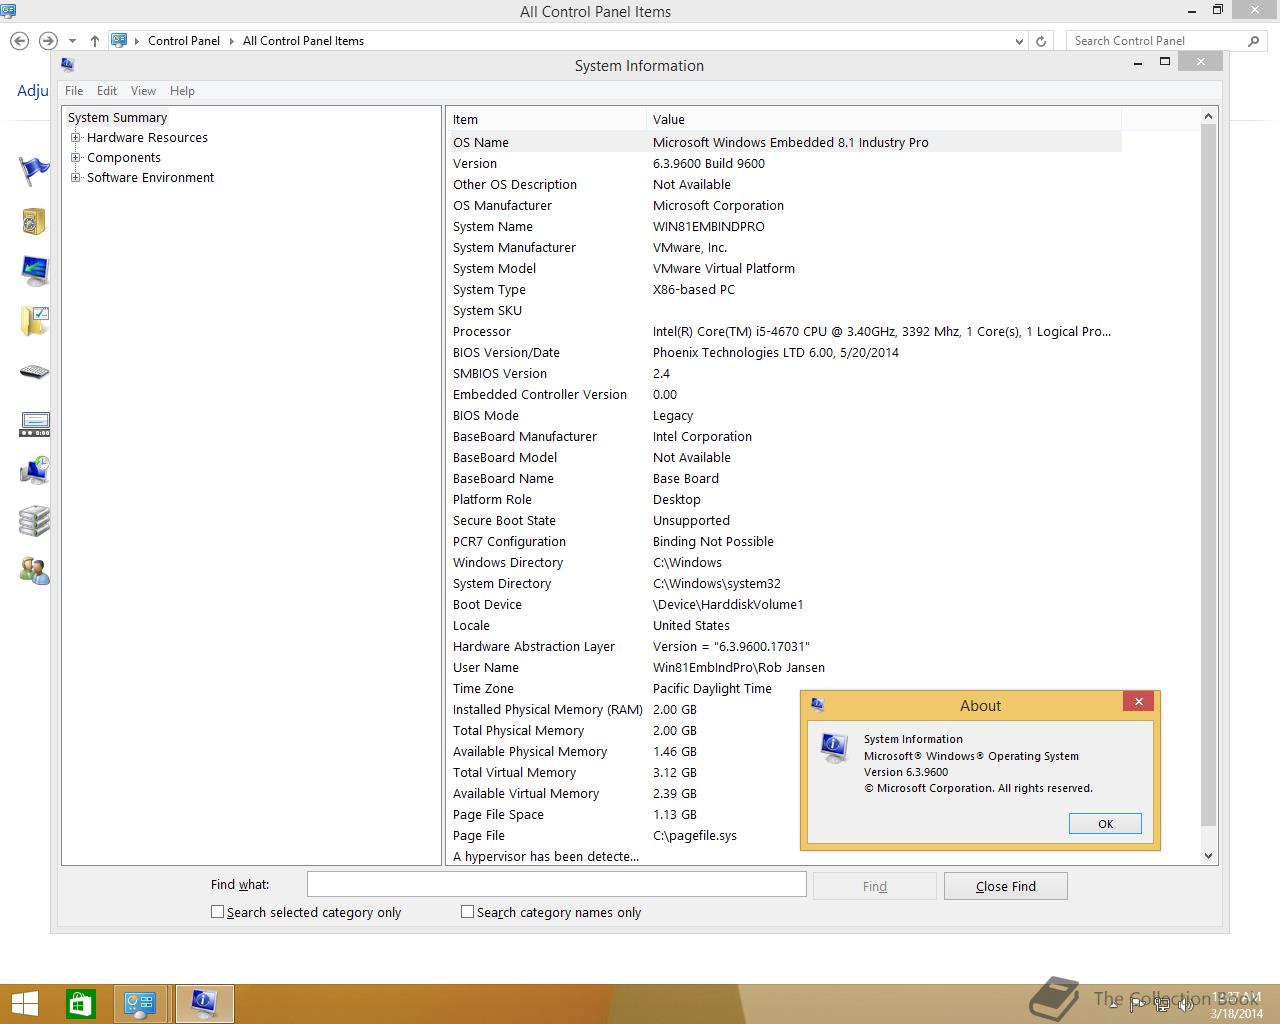Open the Windows Store taskbar icon
This screenshot has height=1024, width=1280.
coord(80,1004)
